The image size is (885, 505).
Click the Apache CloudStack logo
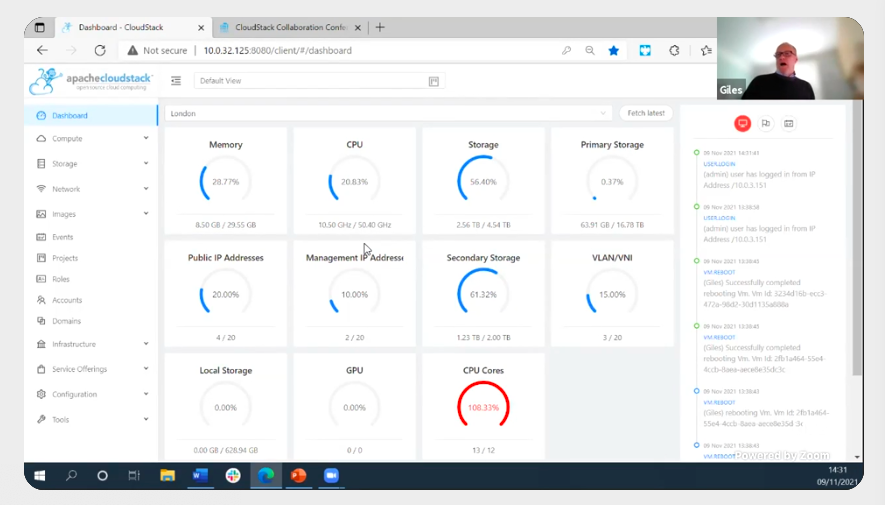coord(91,81)
